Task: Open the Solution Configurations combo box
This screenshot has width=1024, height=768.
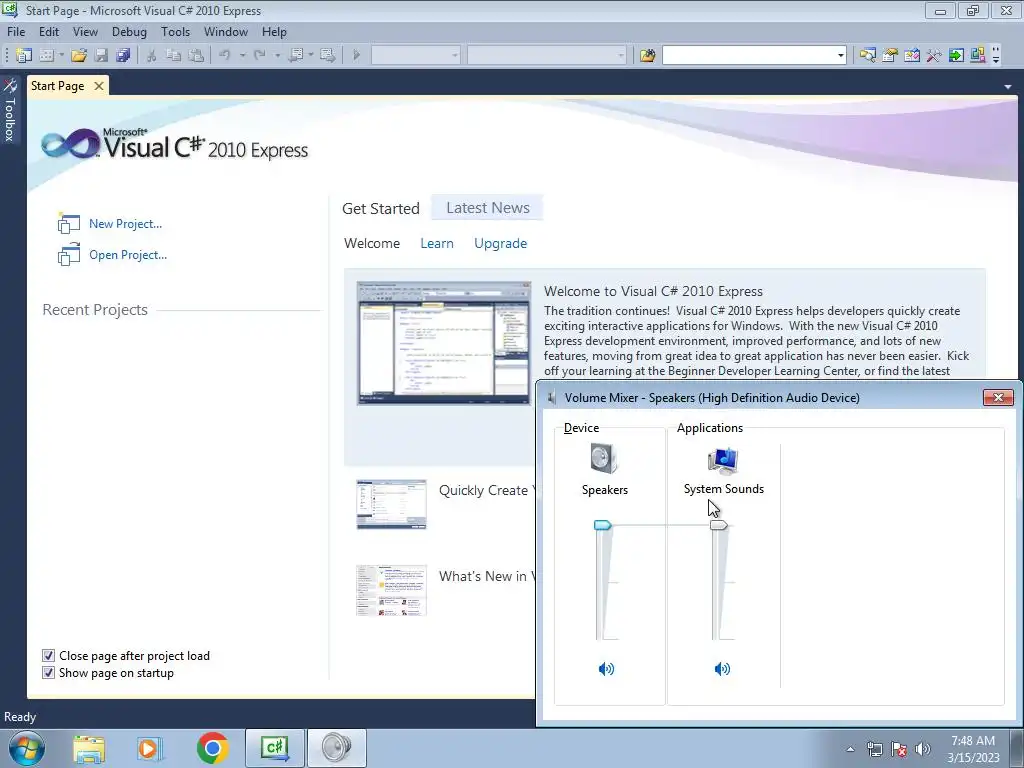Action: click(415, 56)
